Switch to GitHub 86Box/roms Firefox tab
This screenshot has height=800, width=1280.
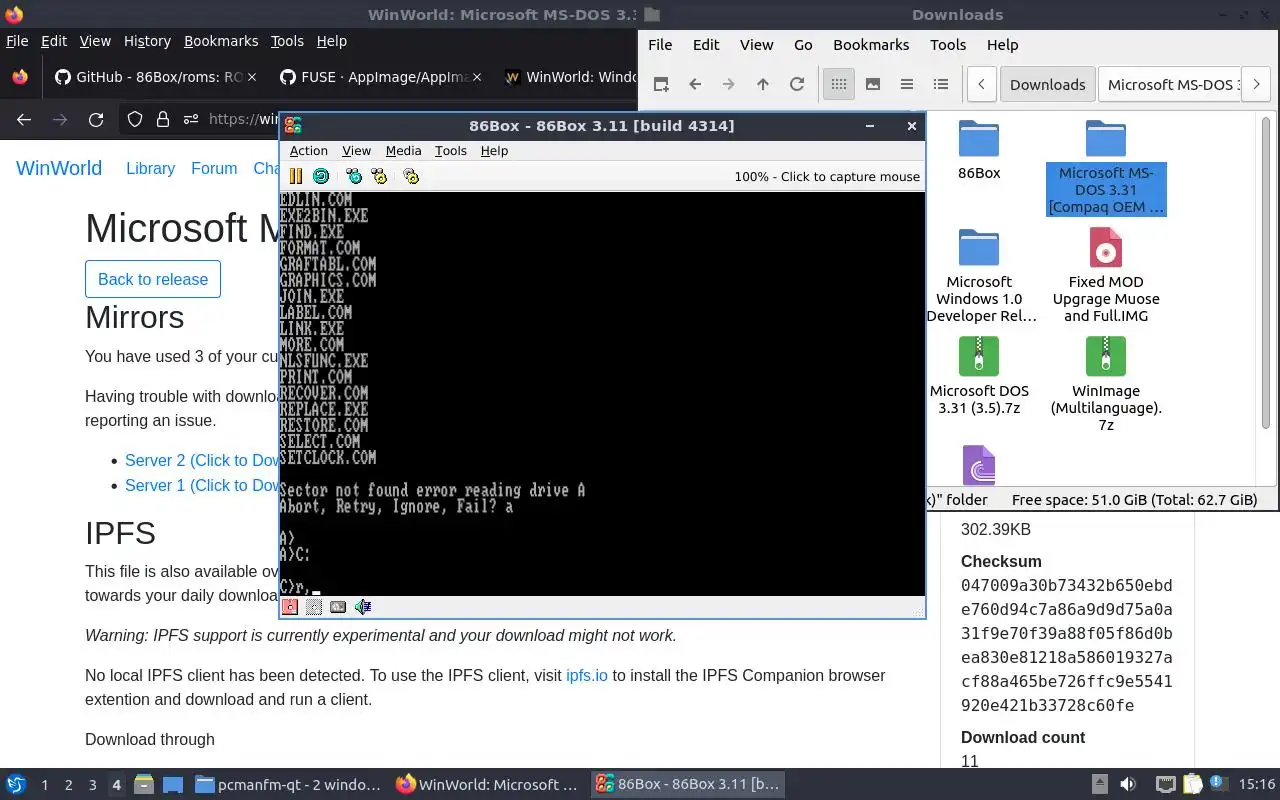coord(156,77)
